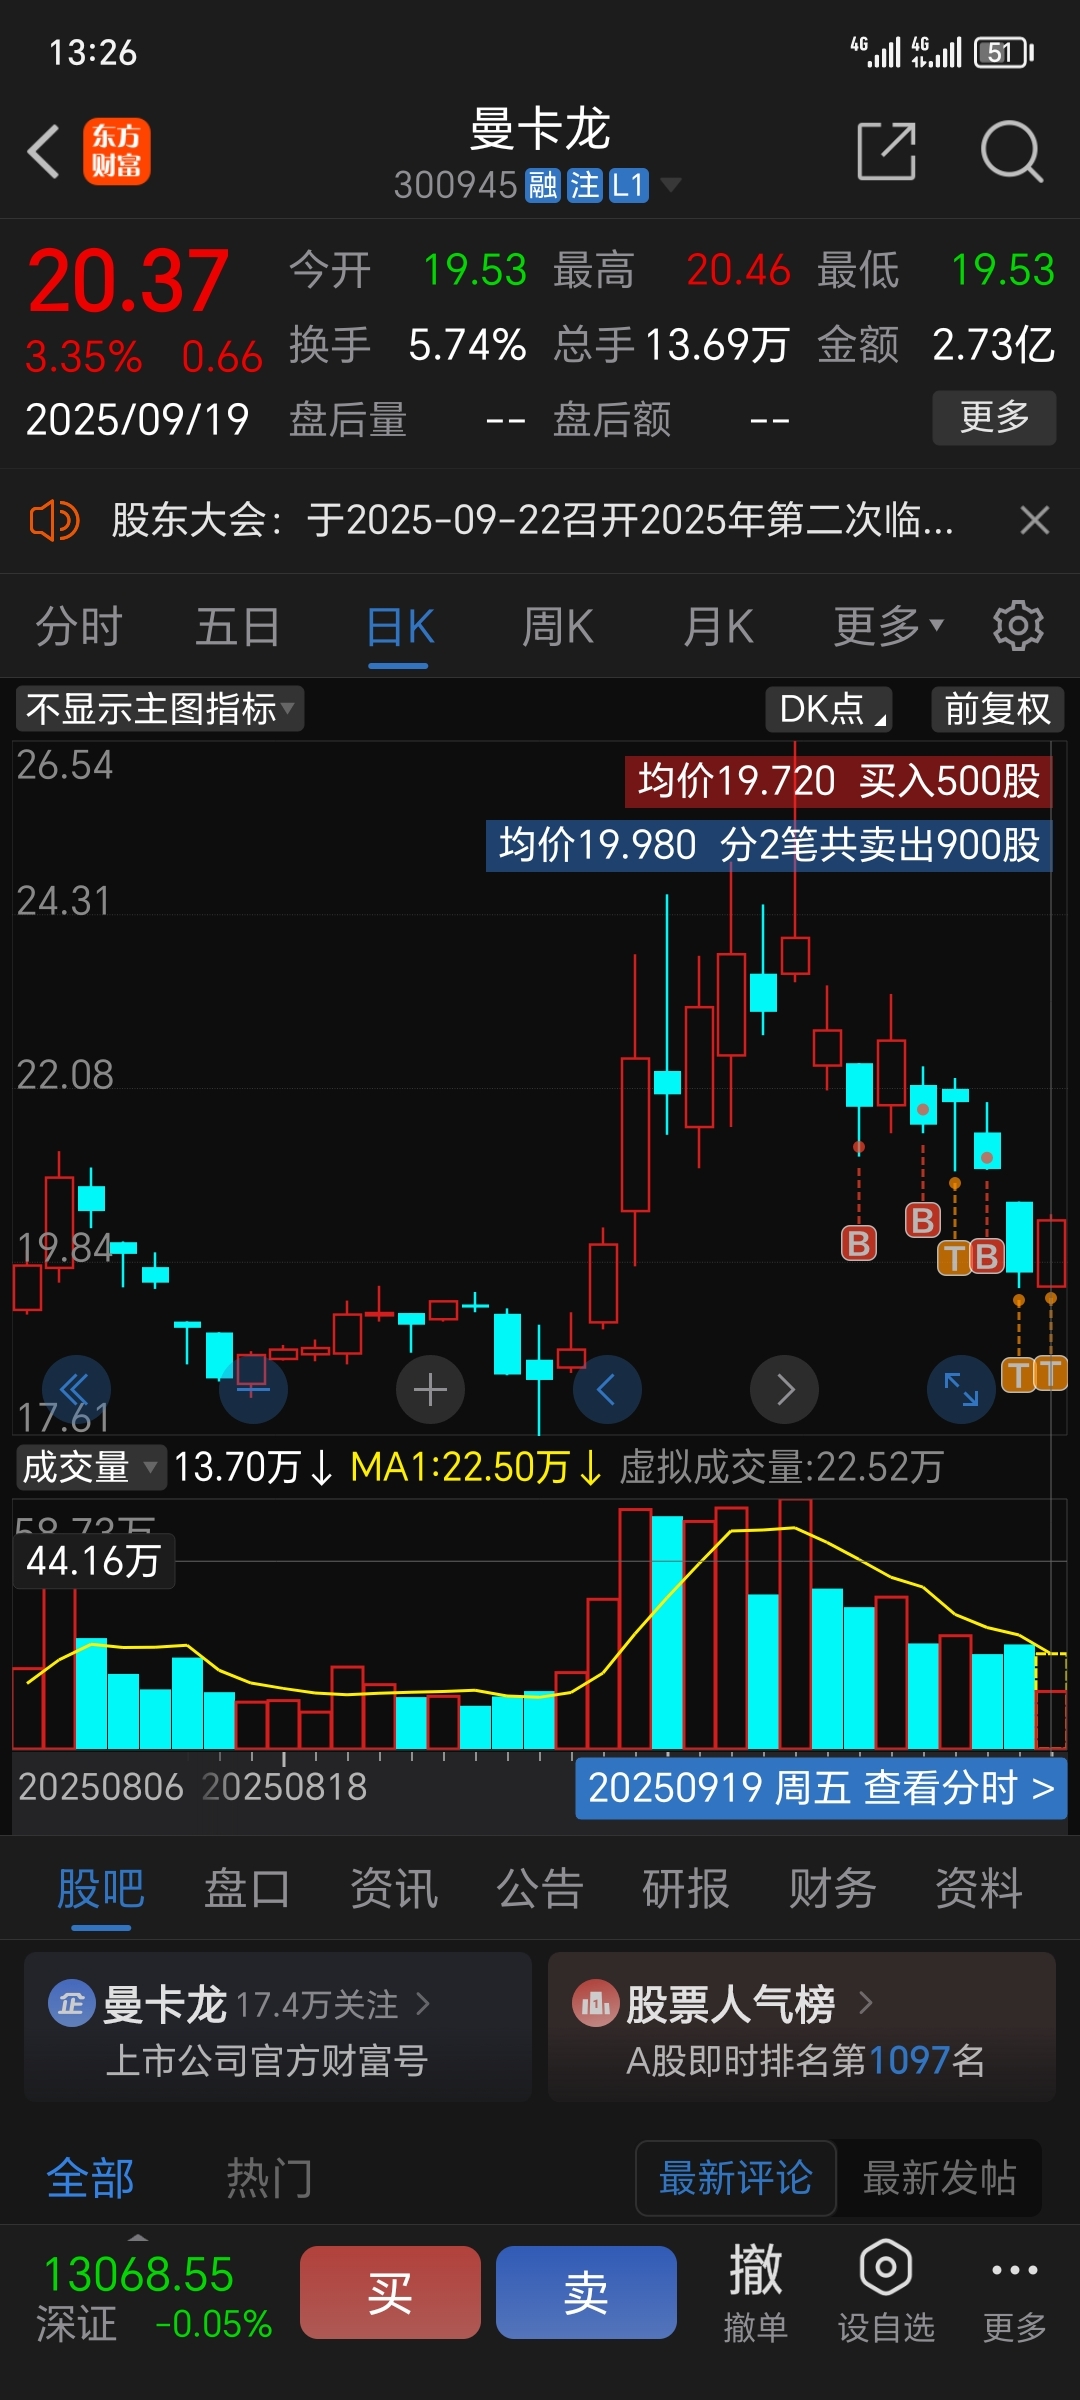Open the 盘口 section tab
Screen dimensions: 1080x2400
click(x=247, y=1889)
